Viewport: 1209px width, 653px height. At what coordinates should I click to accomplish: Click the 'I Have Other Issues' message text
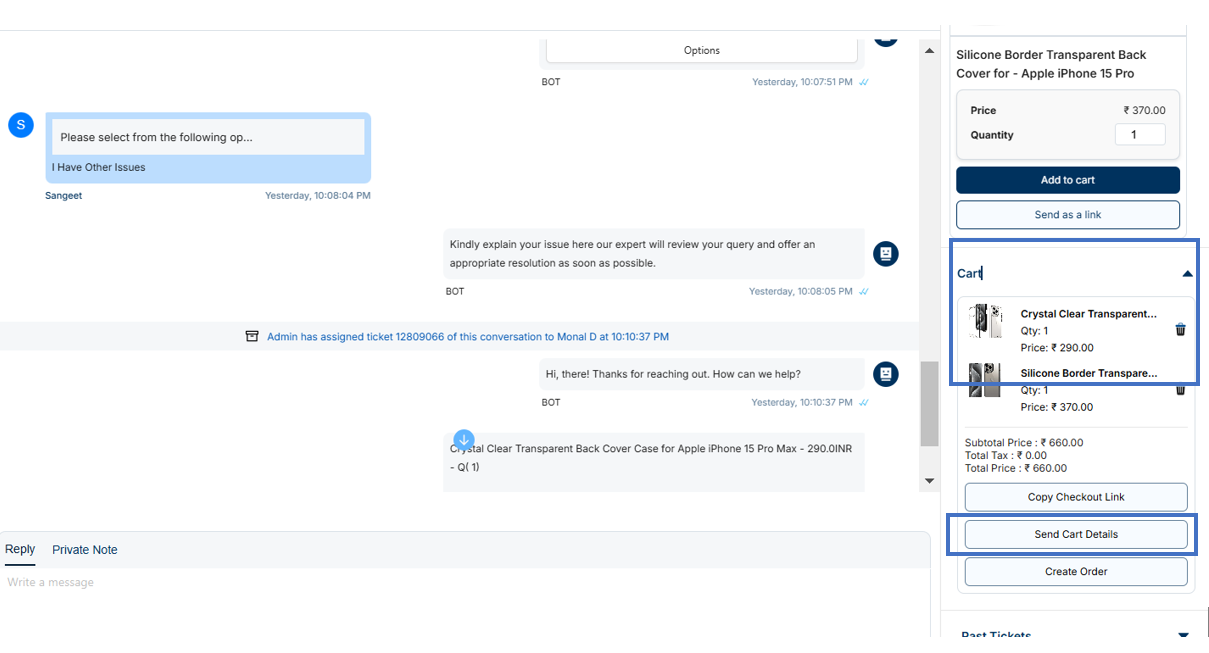99,167
